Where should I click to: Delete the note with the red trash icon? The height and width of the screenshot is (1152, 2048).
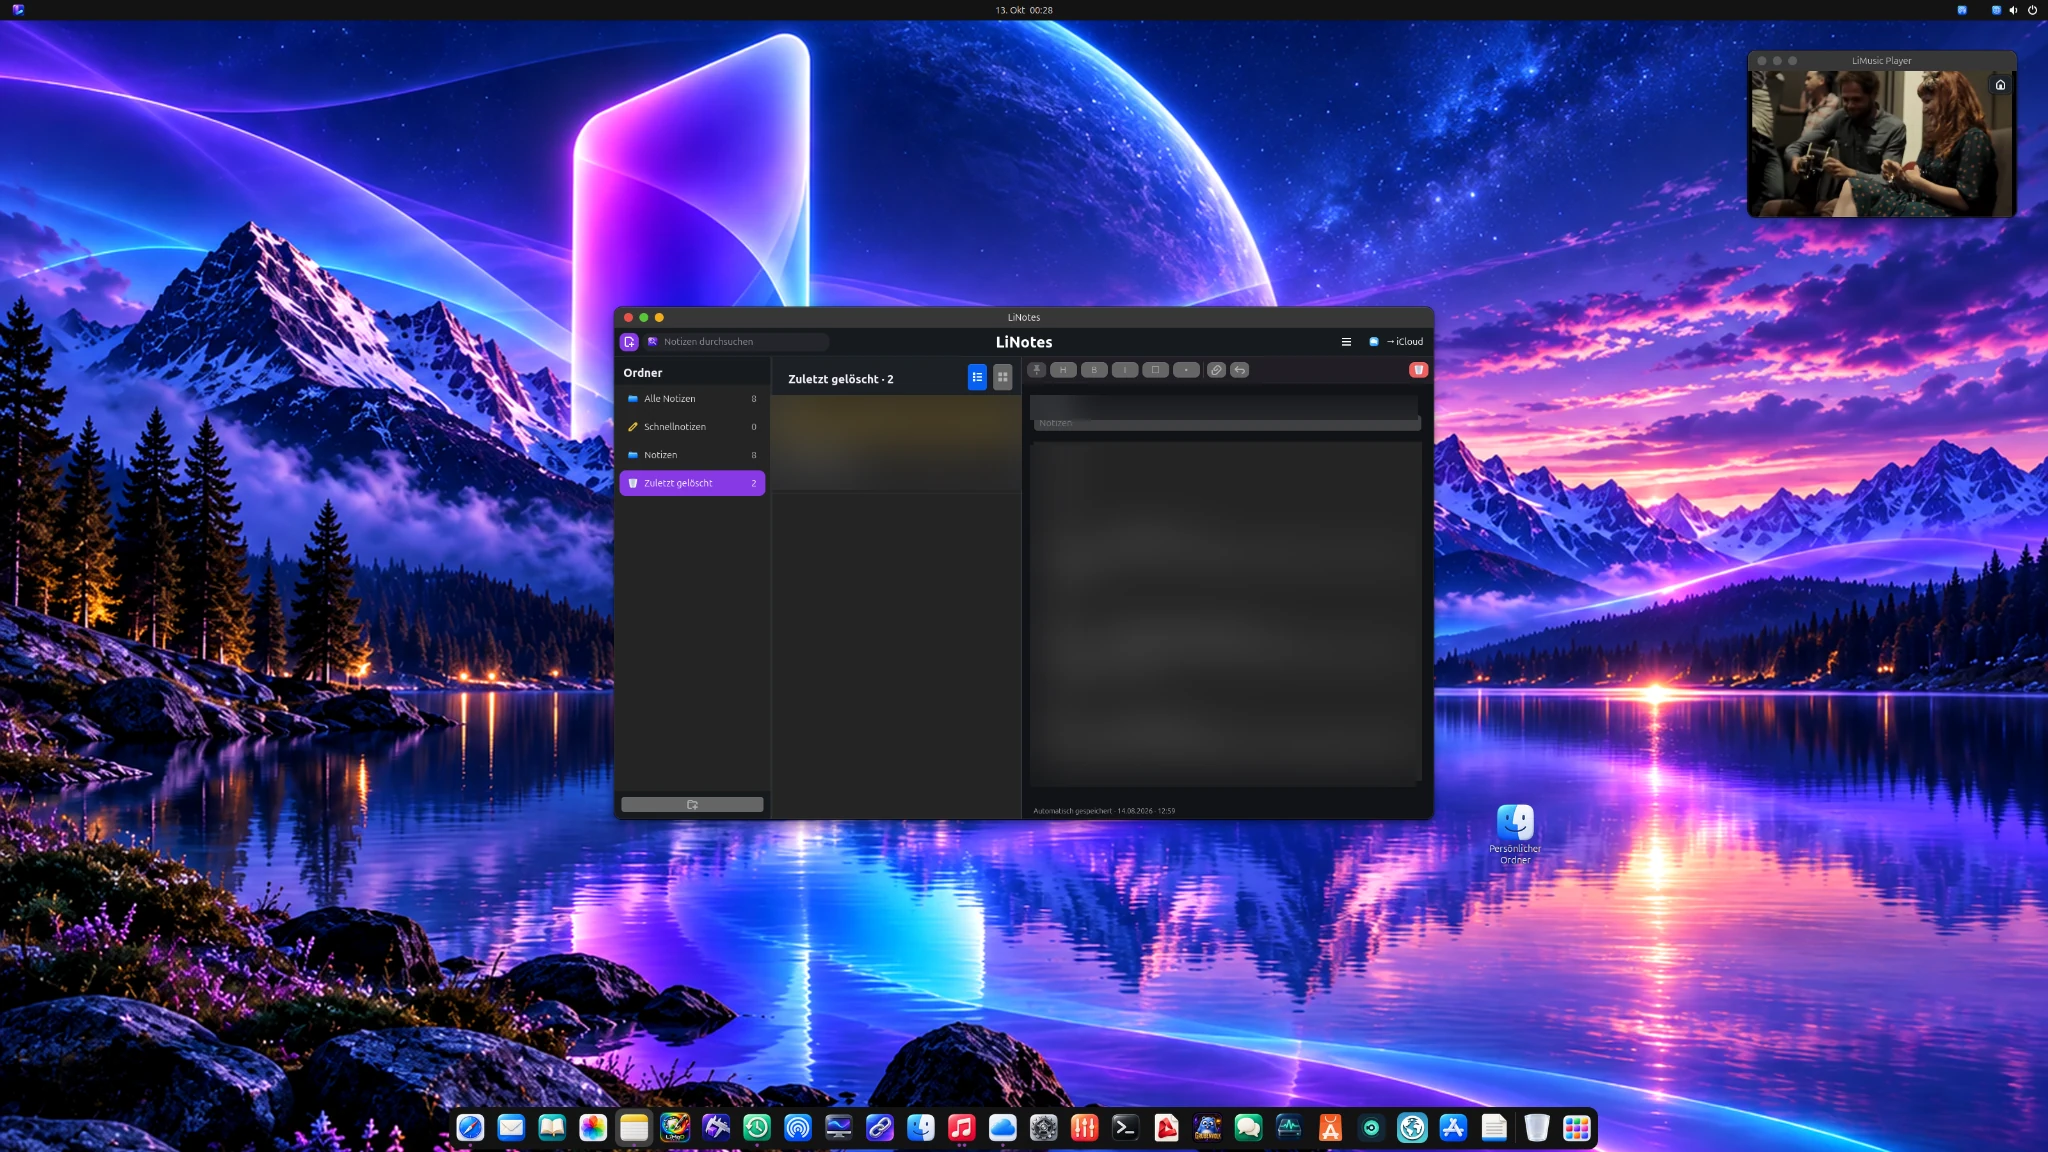[1418, 370]
